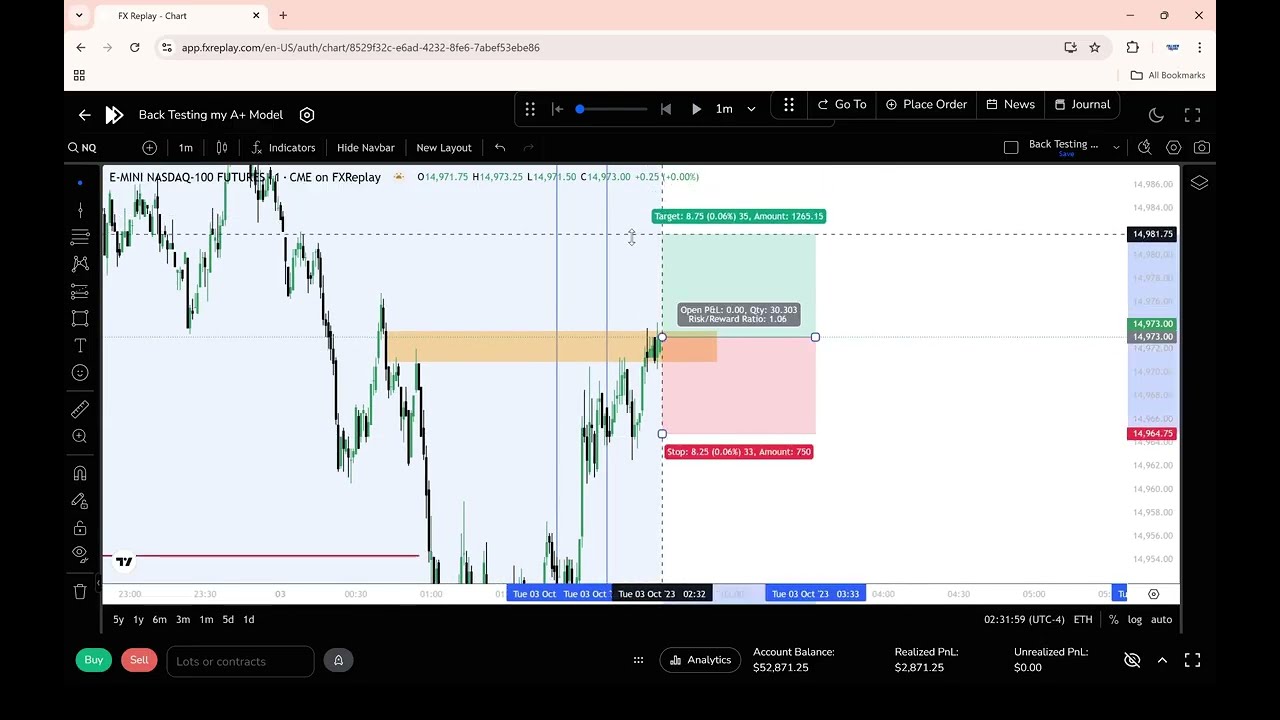Toggle magnet mode for drawings
The height and width of the screenshot is (720, 1280).
tap(80, 473)
